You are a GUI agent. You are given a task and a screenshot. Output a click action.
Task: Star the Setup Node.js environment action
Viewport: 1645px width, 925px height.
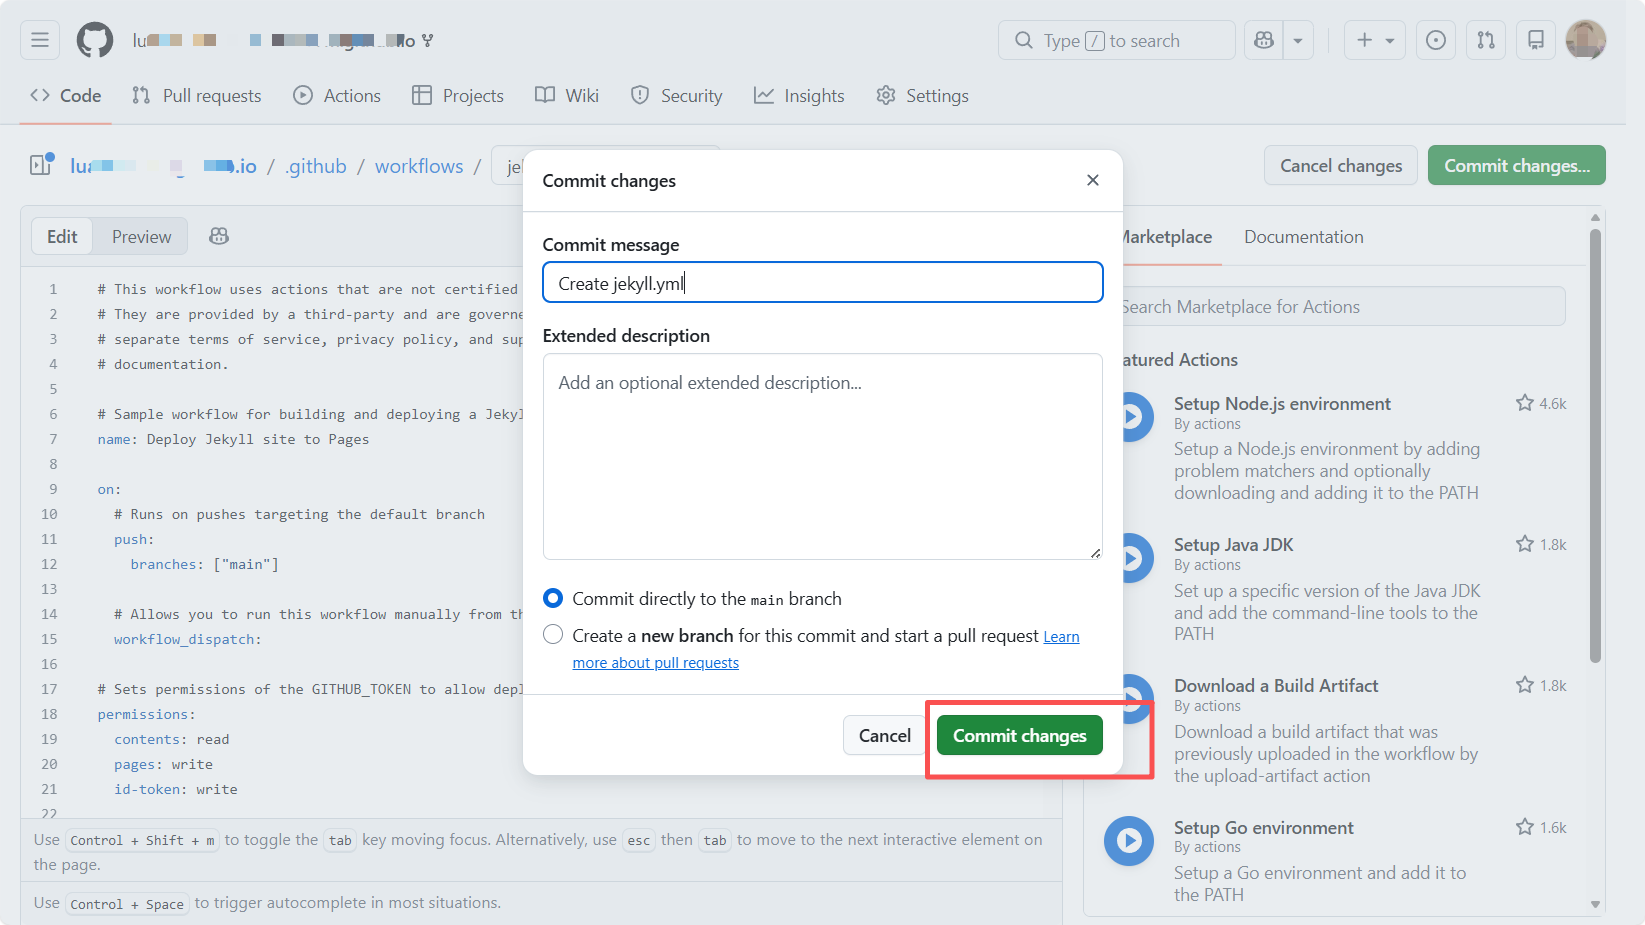pos(1524,403)
